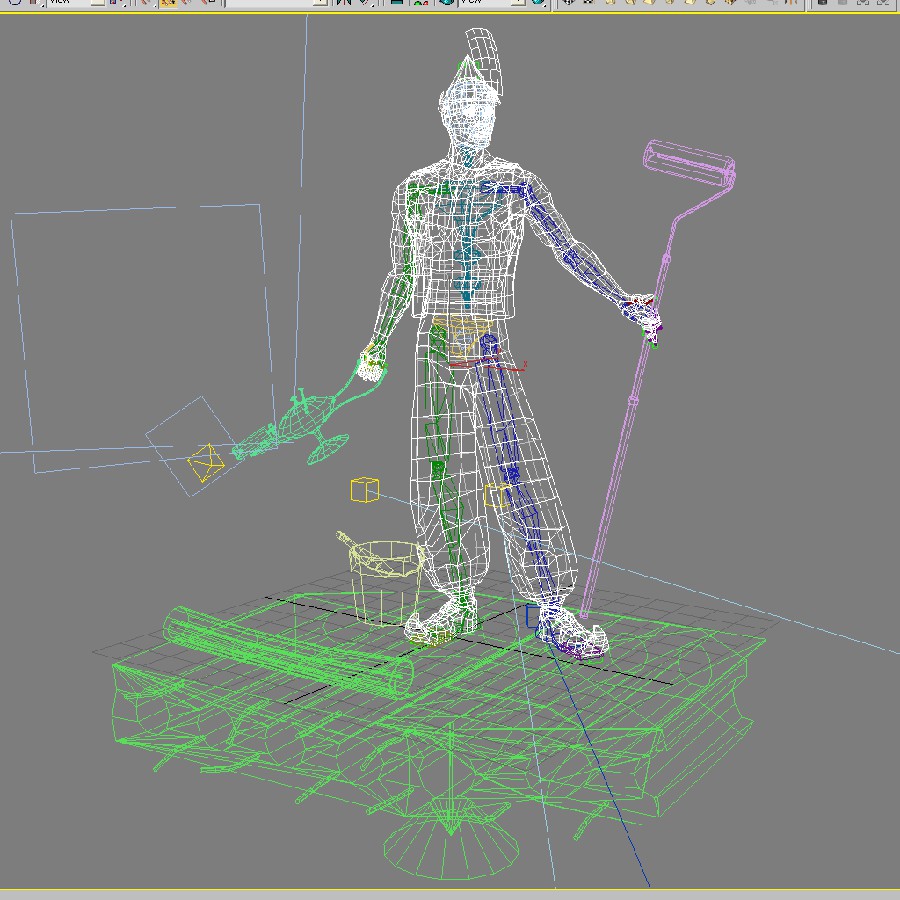Select the feather on the hat
The image size is (900, 900).
485,60
